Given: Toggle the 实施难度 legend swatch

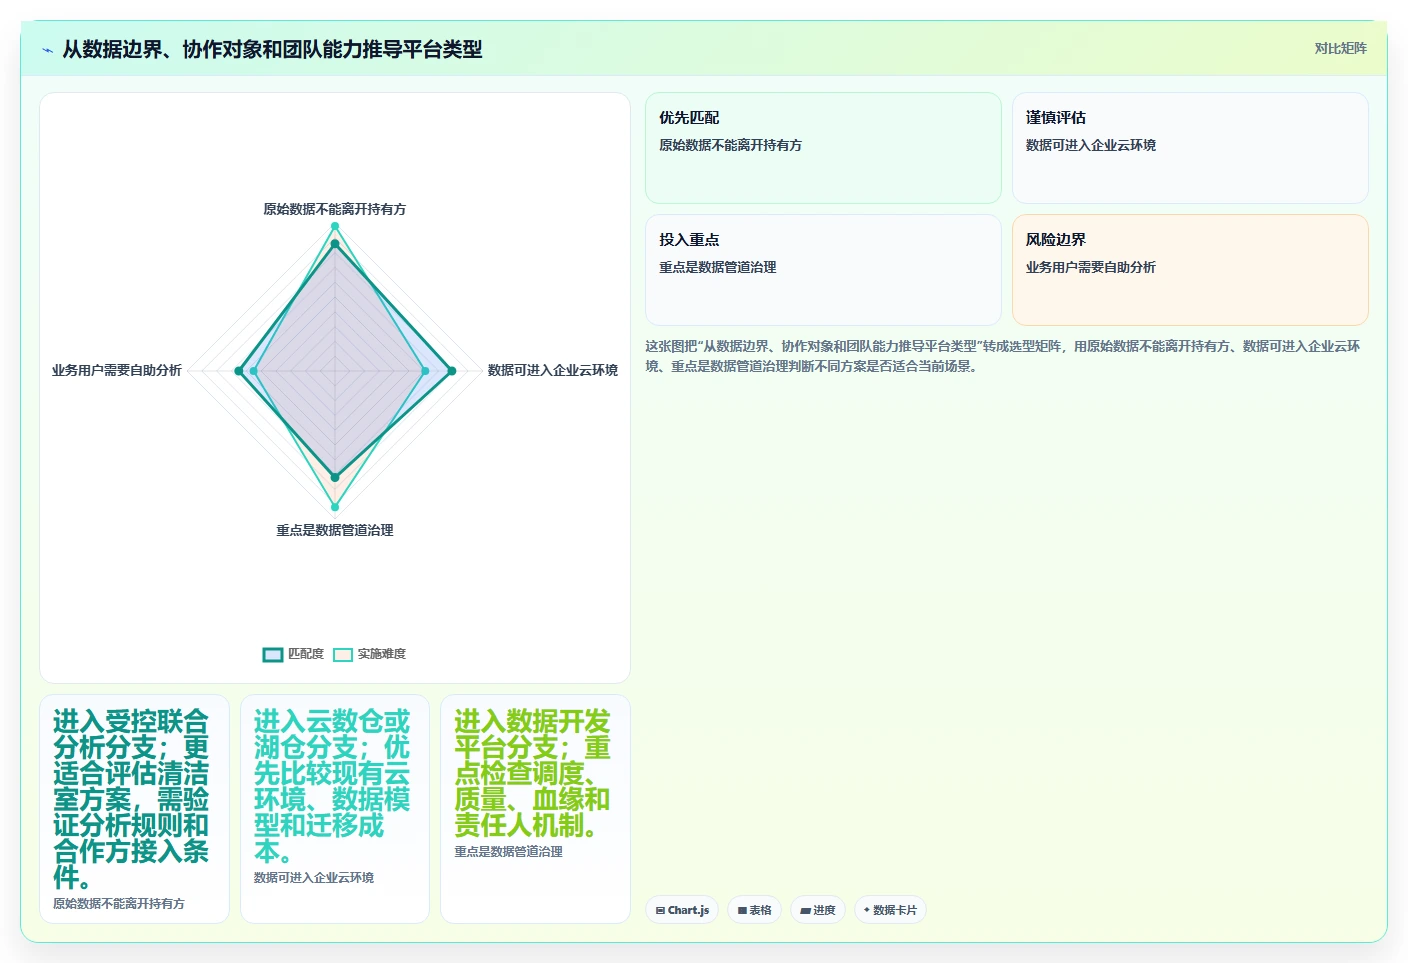Looking at the screenshot, I should coord(343,655).
